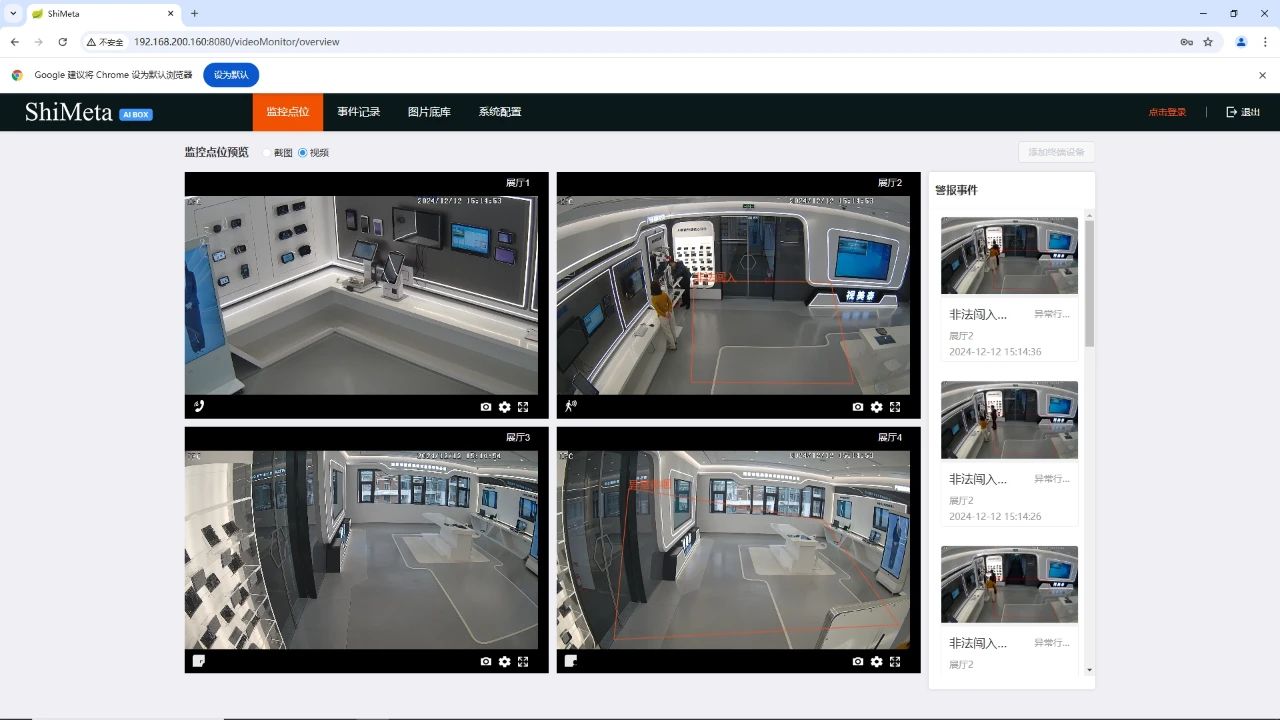
Task: Open the 事件记录 tab
Action: [x=359, y=112]
